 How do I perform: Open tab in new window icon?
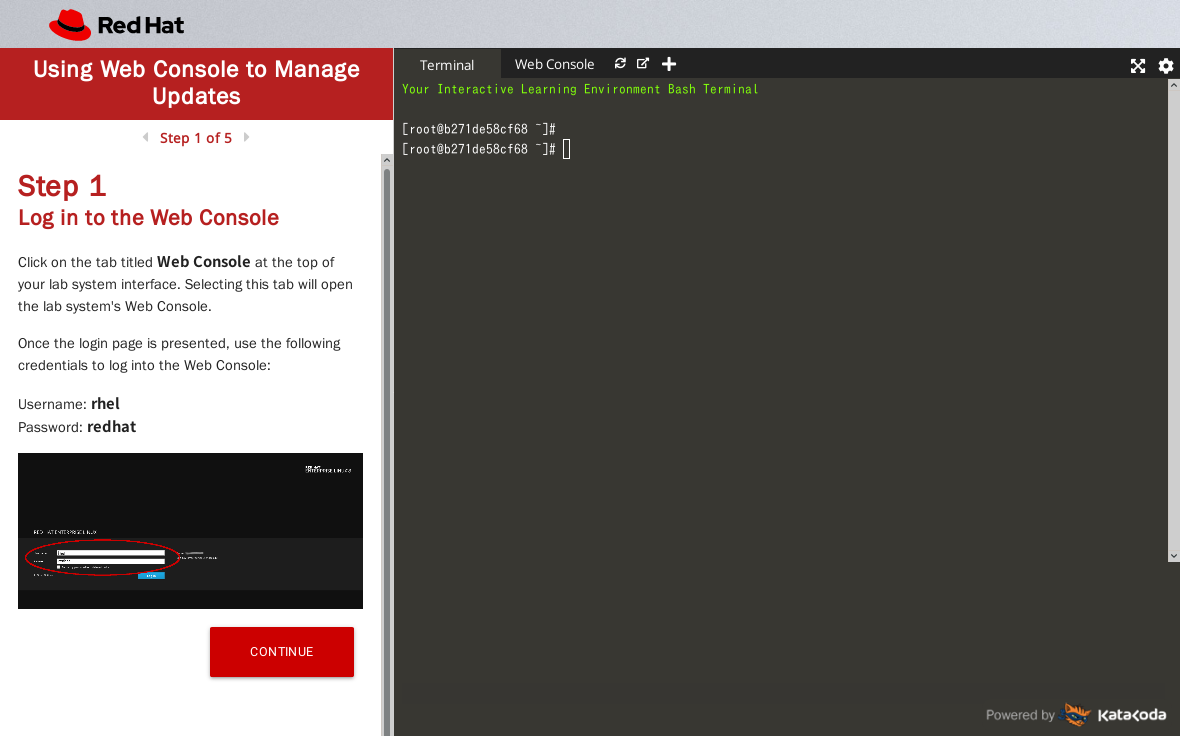click(x=643, y=64)
